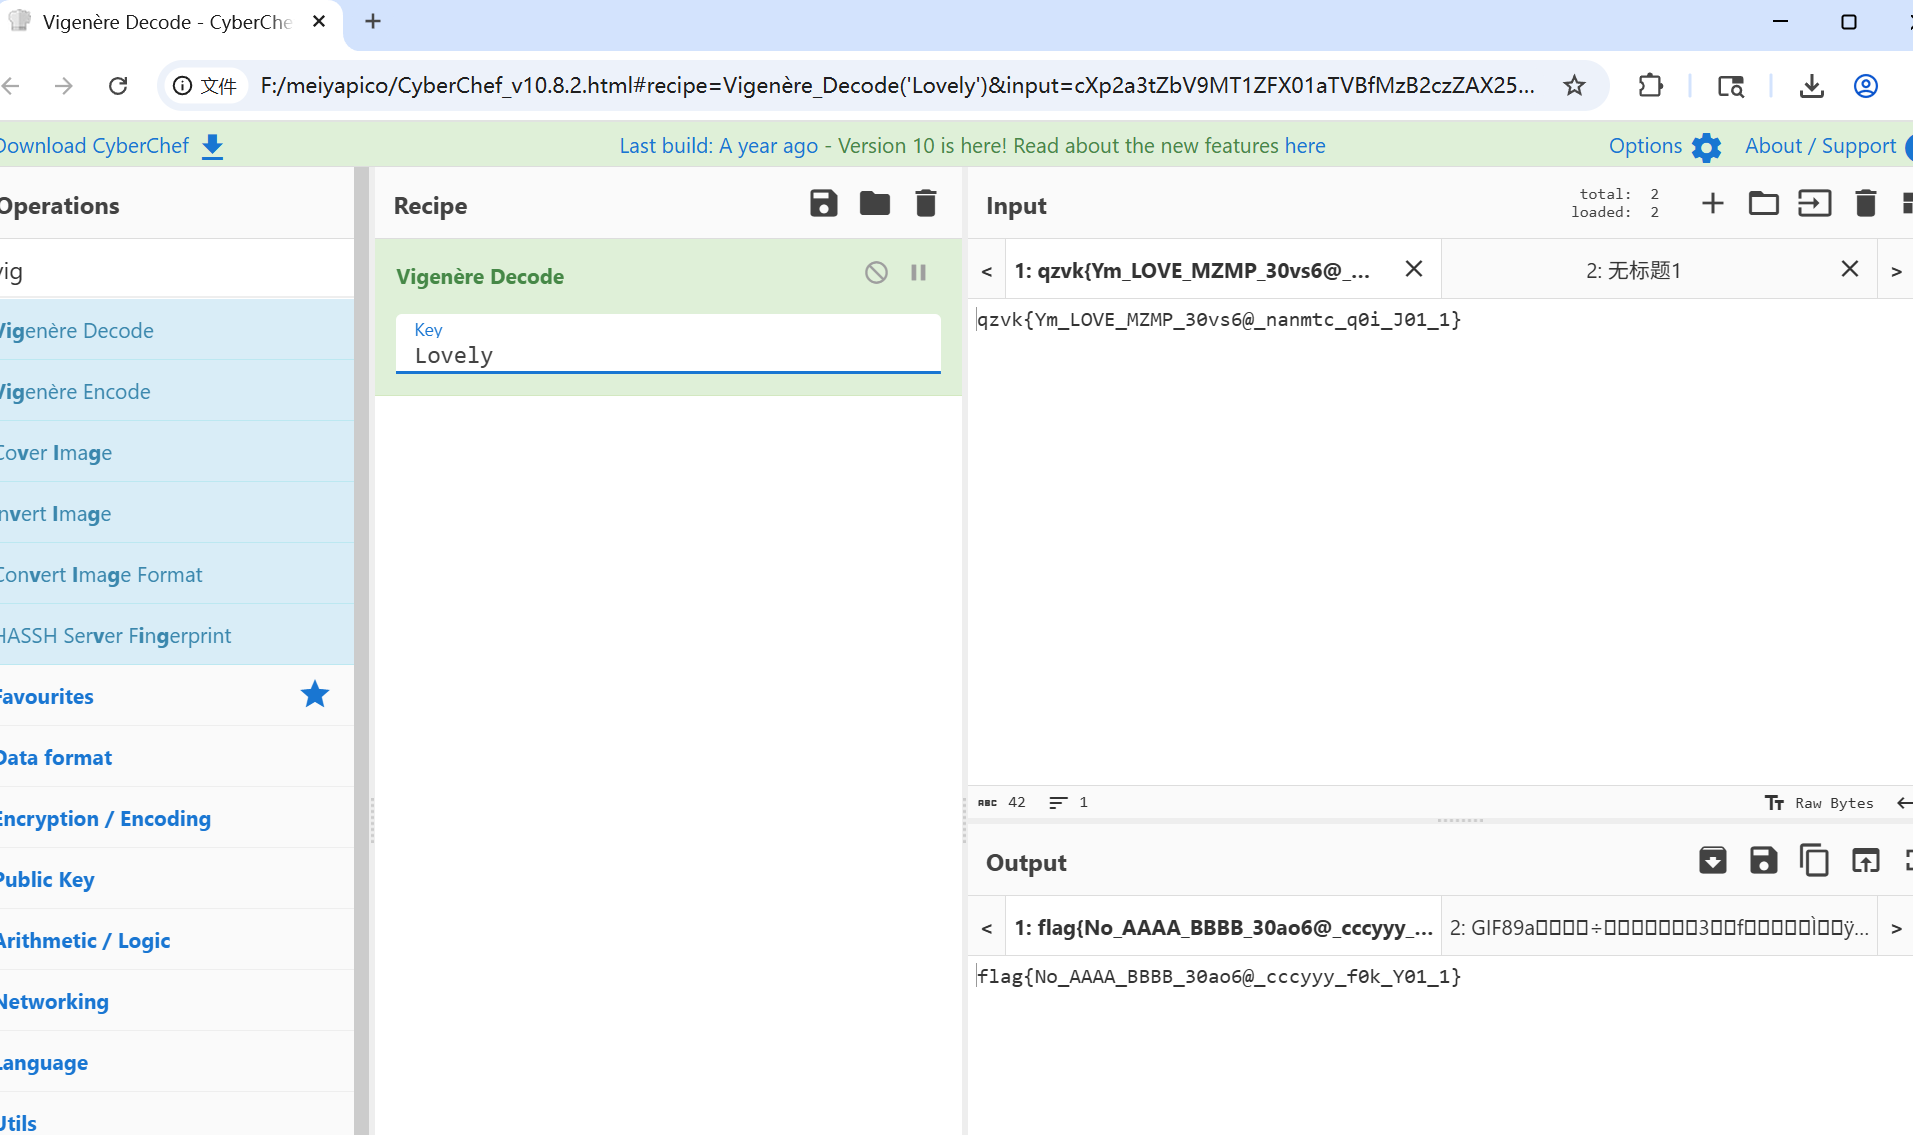The height and width of the screenshot is (1135, 1913).
Task: Open browser profile menu
Action: (x=1865, y=86)
